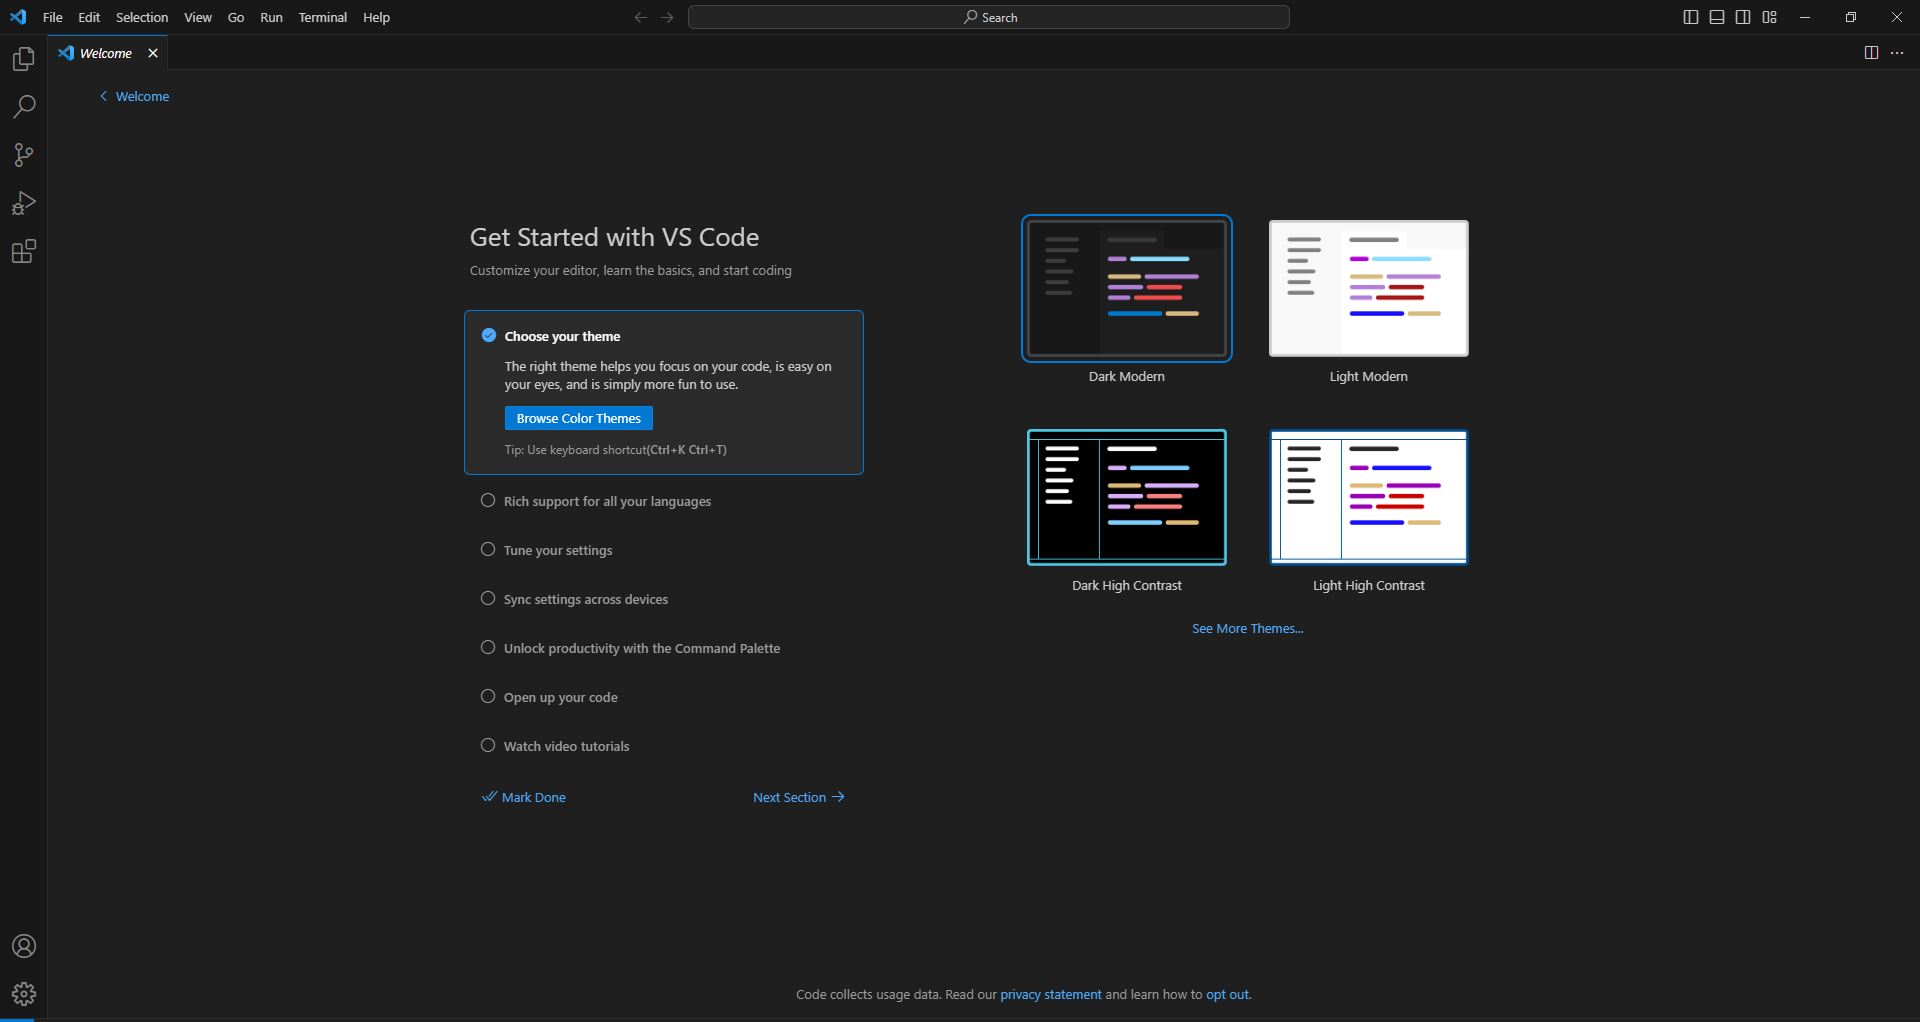This screenshot has width=1920, height=1022.
Task: Select the Light Modern theme
Action: coord(1368,288)
